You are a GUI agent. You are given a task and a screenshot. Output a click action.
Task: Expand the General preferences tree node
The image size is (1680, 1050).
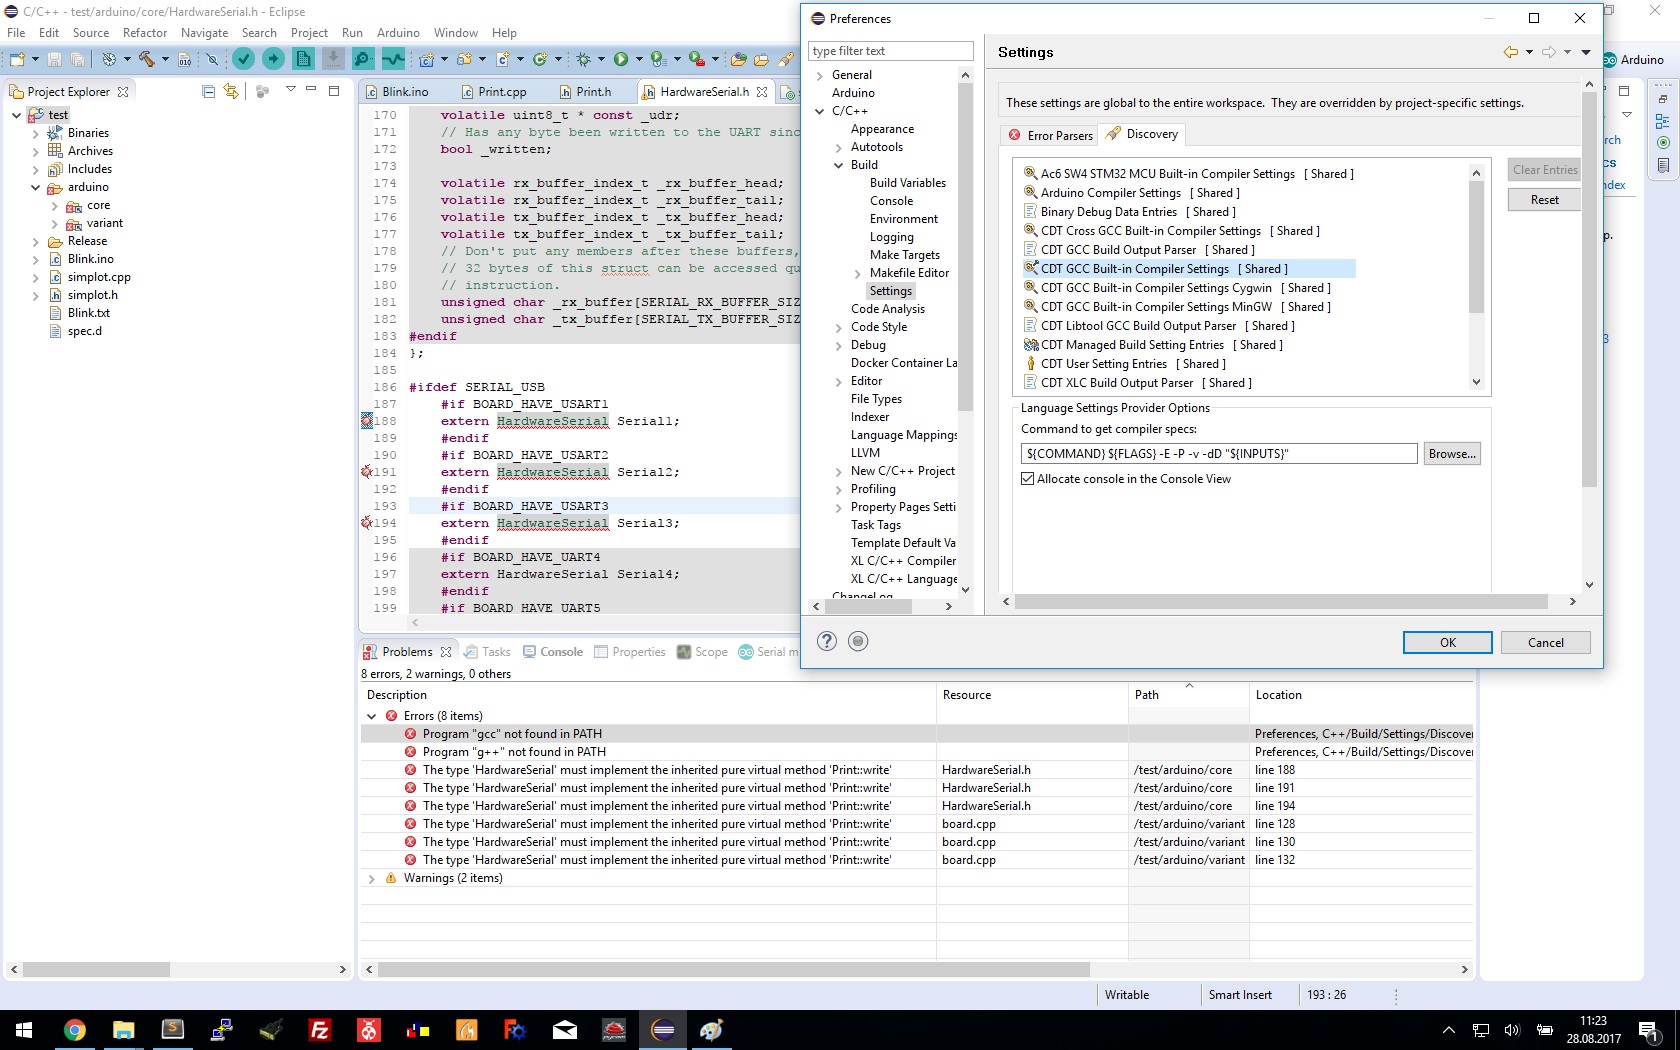point(820,75)
